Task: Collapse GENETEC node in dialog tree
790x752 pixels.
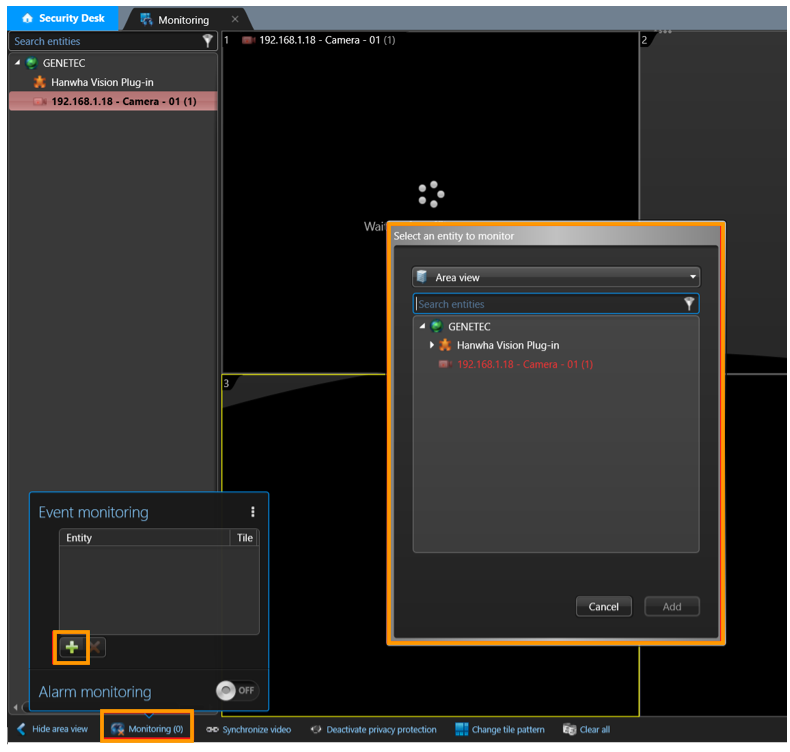Action: (422, 326)
